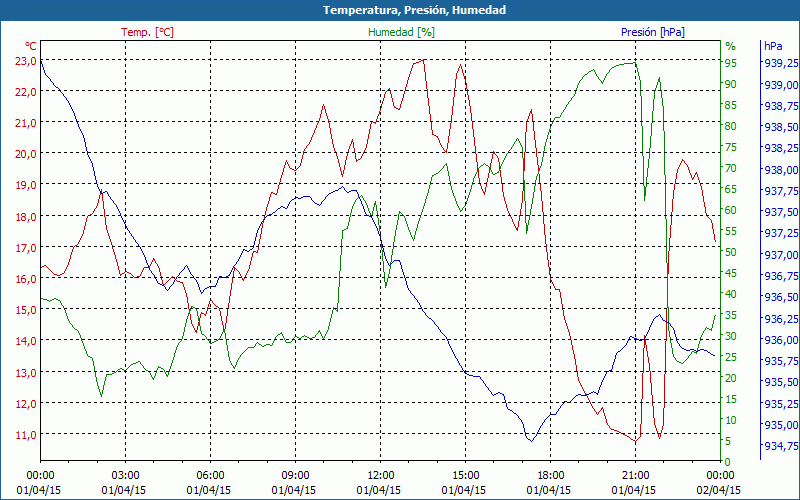Screen dimensions: 800x500
Task: Click the '12:00' time axis label
Action: [x=380, y=476]
